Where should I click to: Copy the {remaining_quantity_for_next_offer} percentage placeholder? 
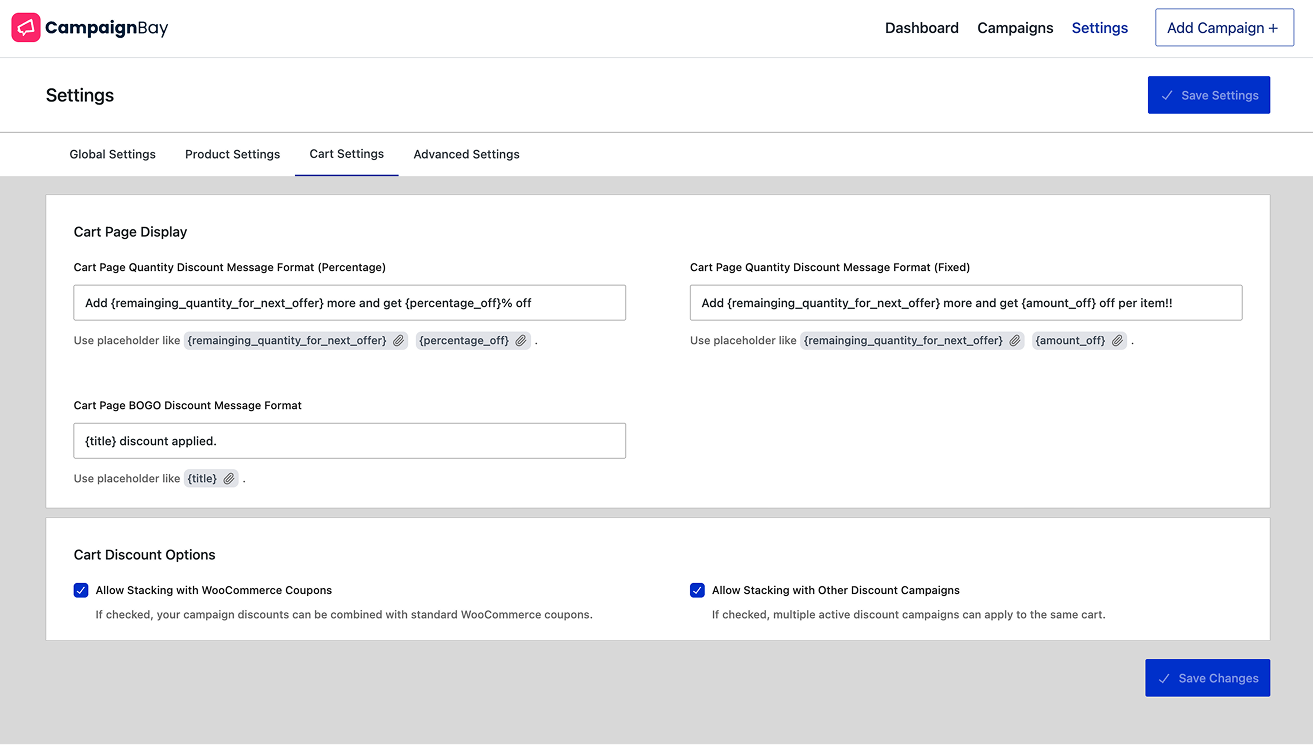tap(398, 340)
